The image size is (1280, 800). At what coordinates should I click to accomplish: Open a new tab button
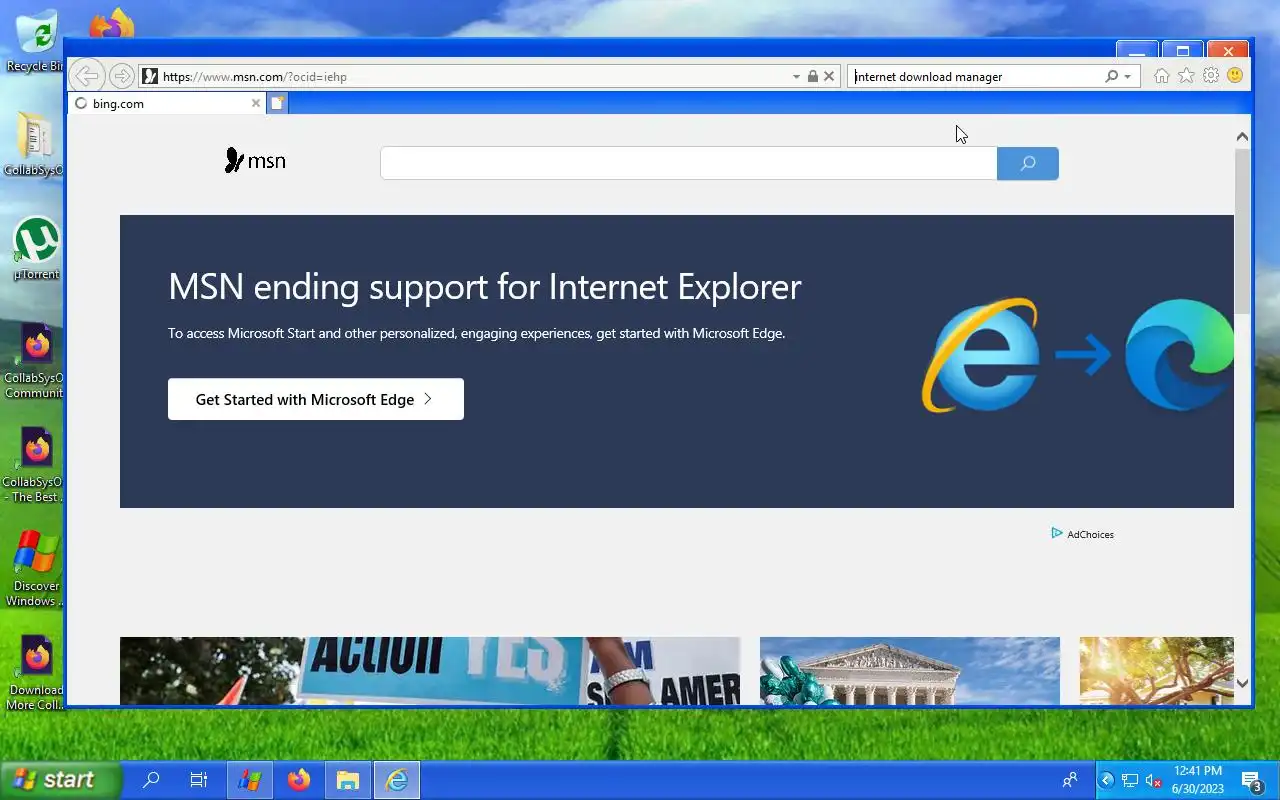click(x=277, y=103)
